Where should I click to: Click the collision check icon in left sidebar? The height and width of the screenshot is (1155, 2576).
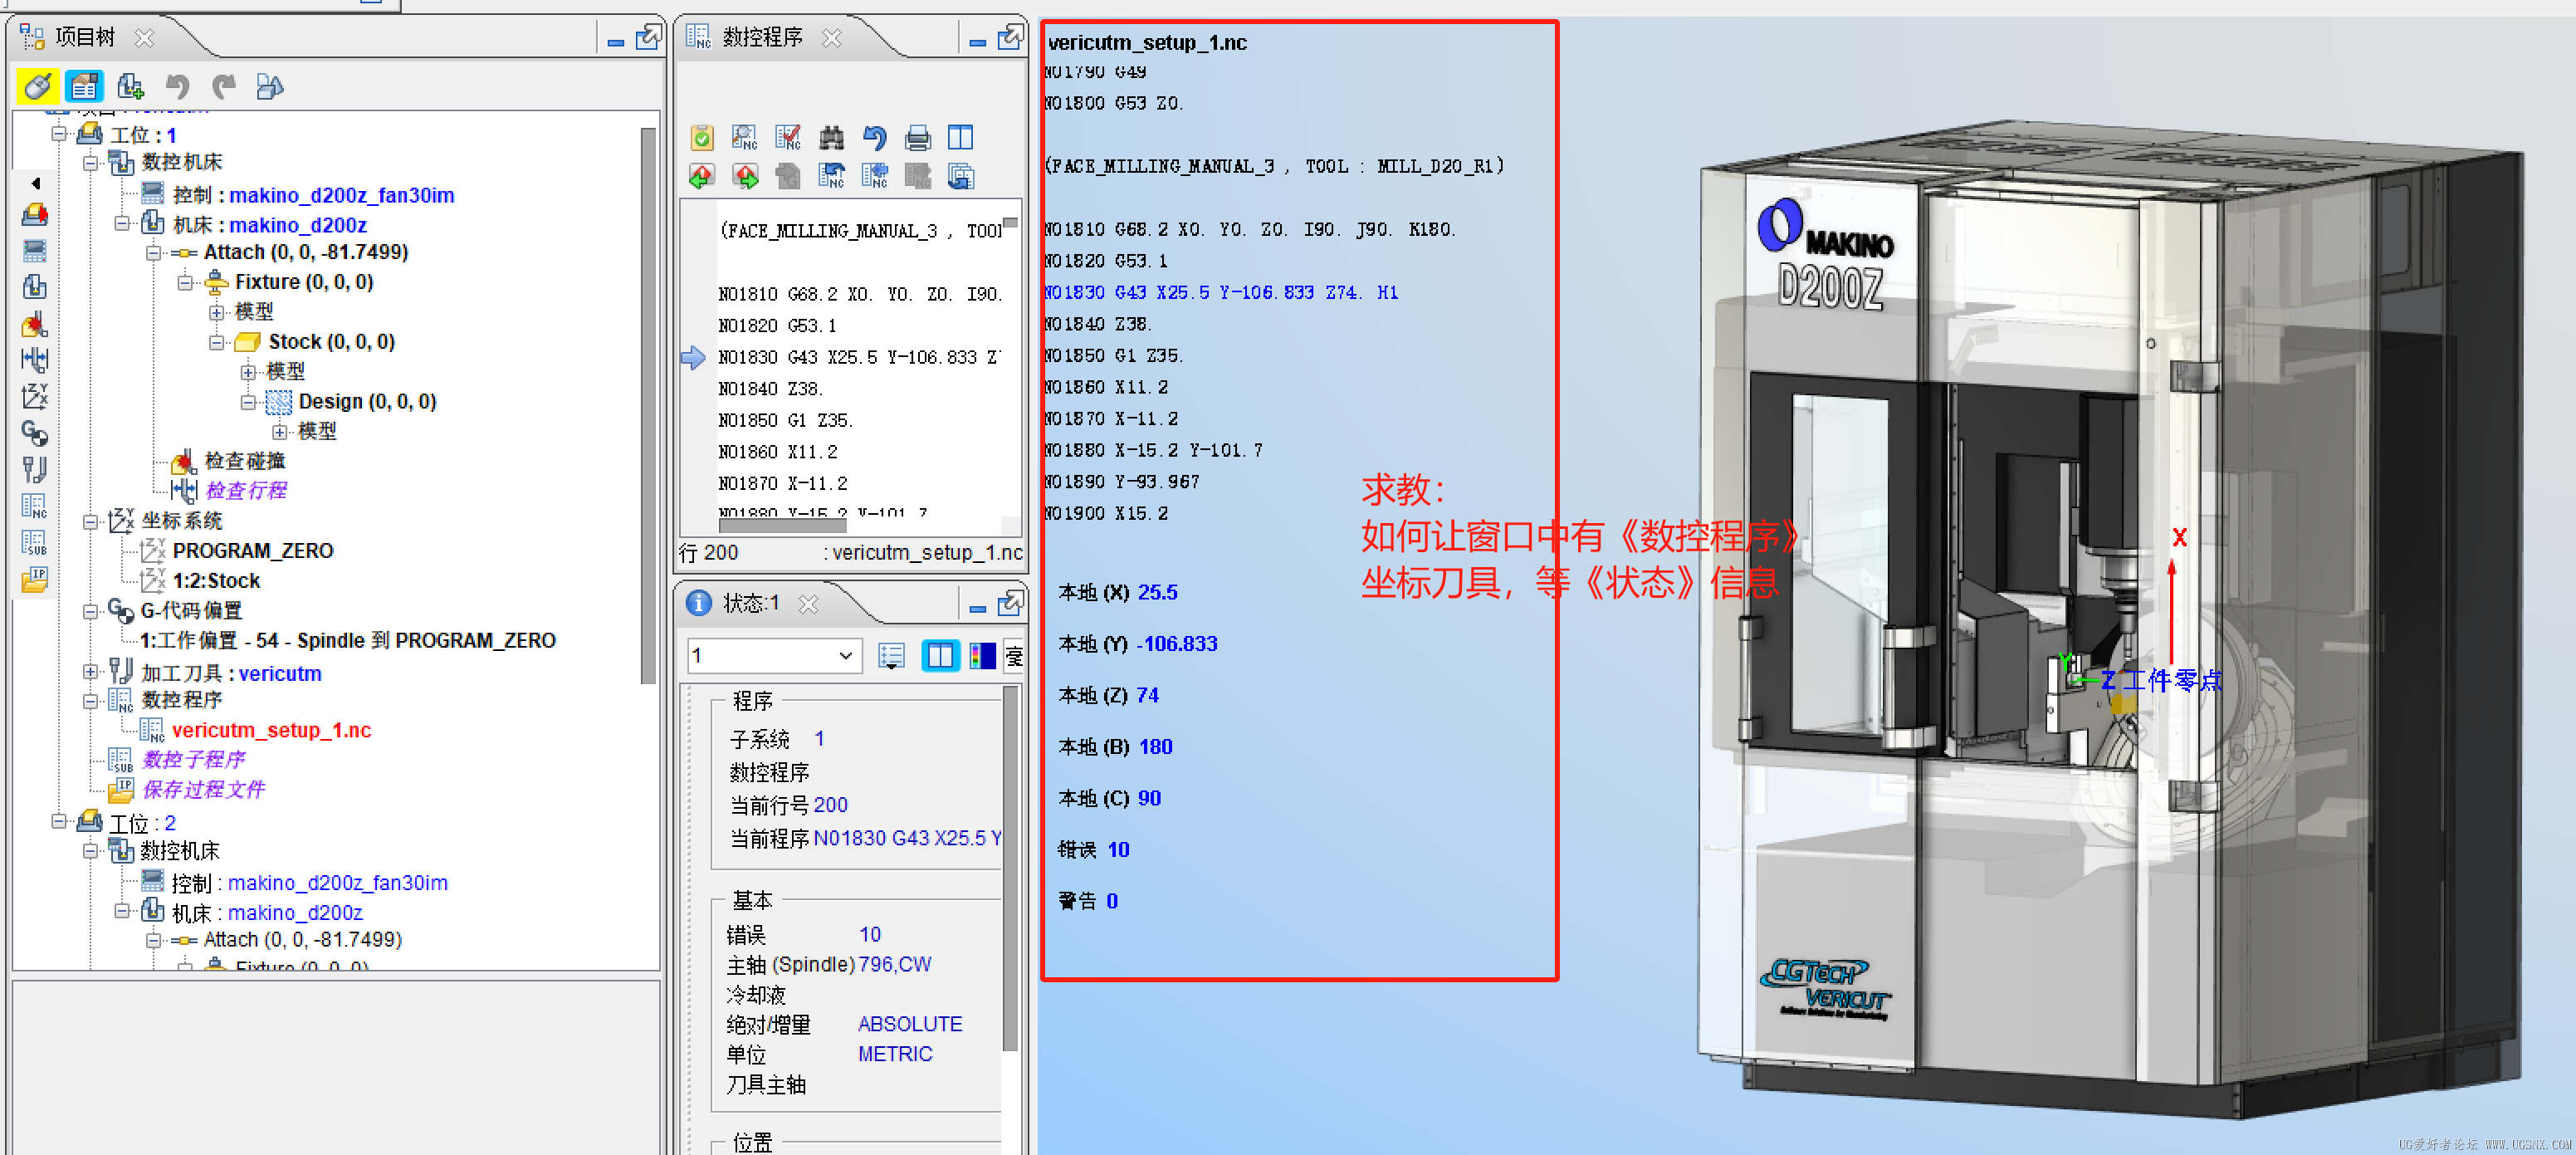point(35,323)
